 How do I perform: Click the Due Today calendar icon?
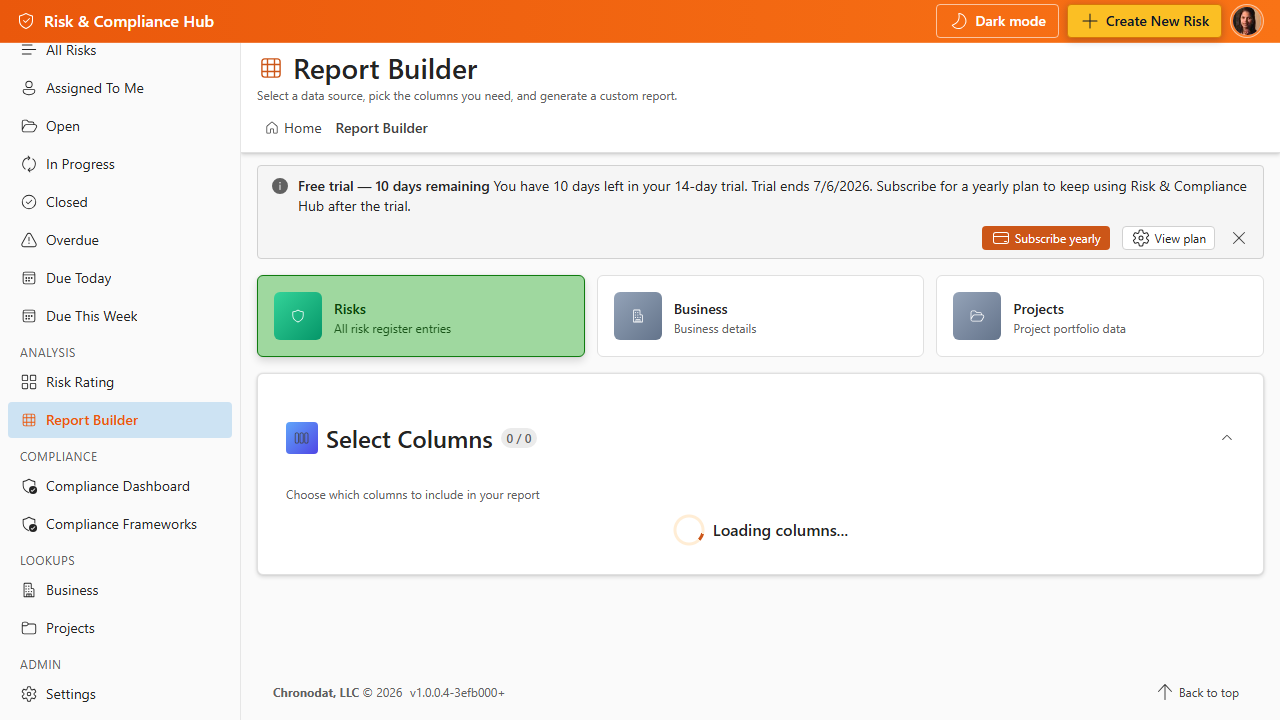29,278
